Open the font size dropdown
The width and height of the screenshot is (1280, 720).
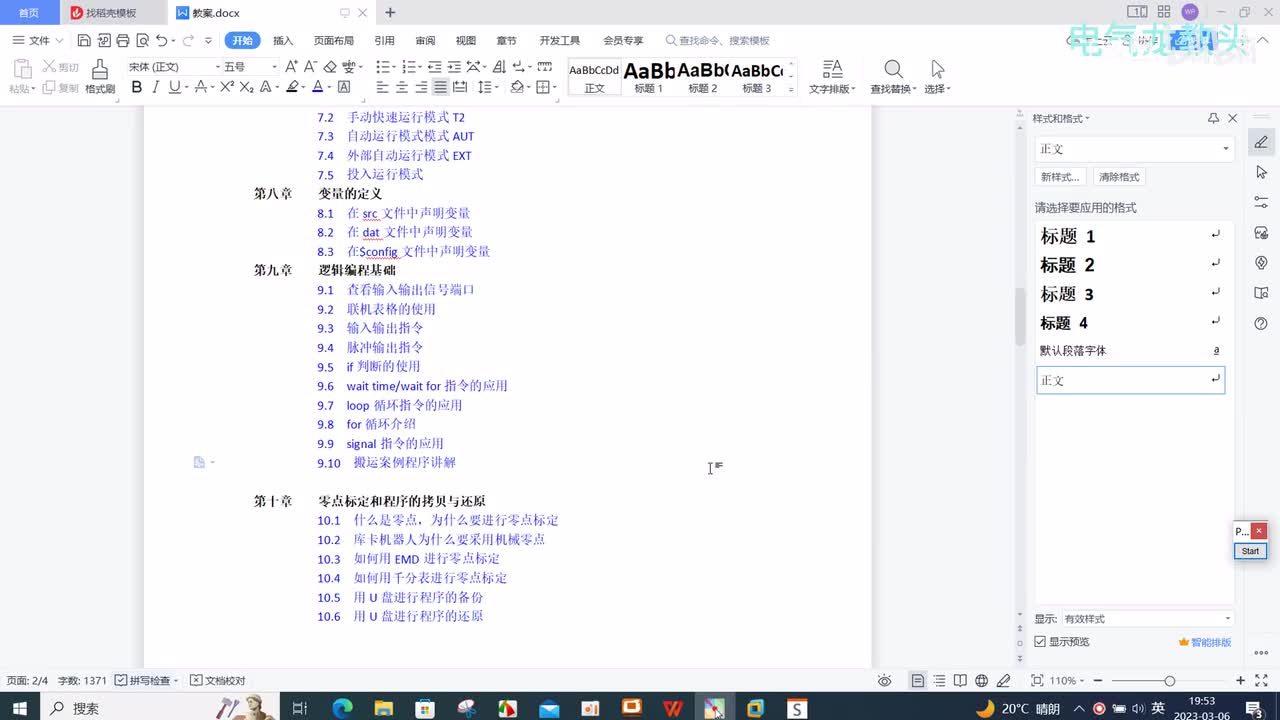click(274, 67)
